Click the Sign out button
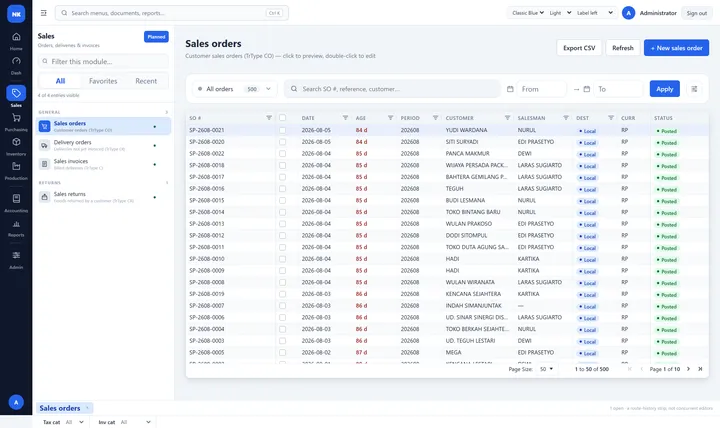The width and height of the screenshot is (720, 428). click(697, 13)
